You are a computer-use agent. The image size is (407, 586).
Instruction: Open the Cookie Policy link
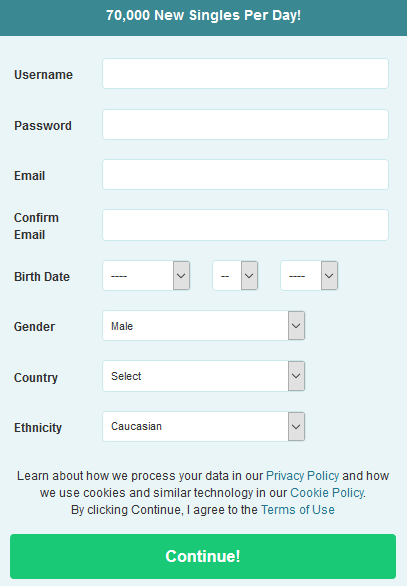click(x=327, y=493)
